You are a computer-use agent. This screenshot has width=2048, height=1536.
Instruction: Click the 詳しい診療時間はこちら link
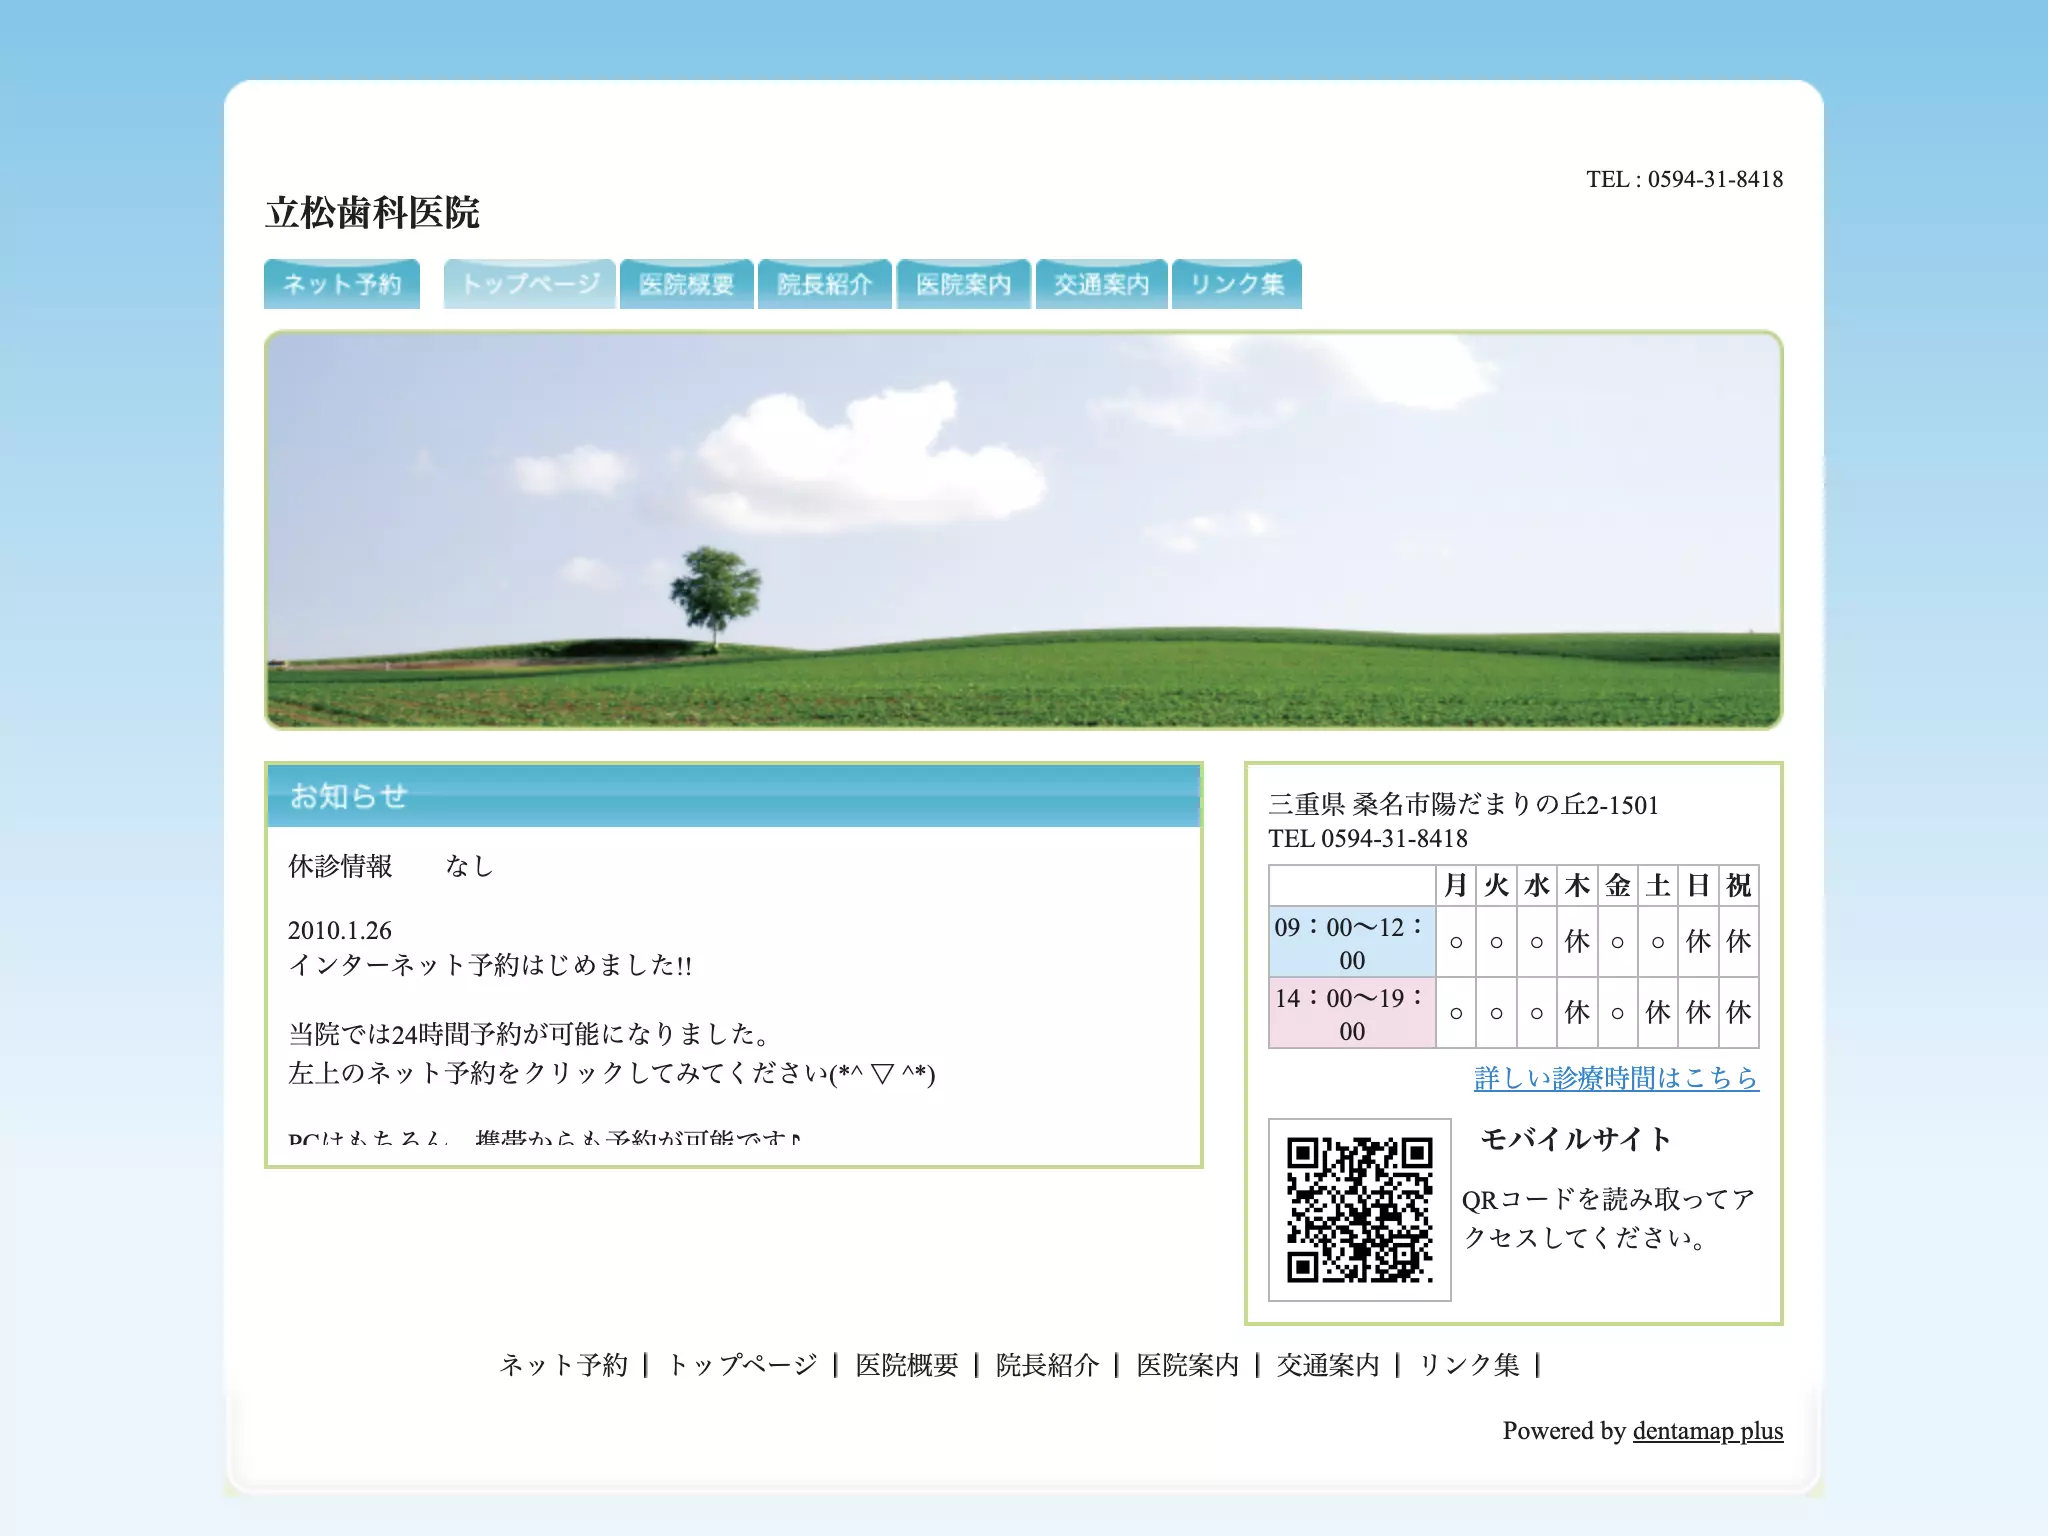1616,1078
